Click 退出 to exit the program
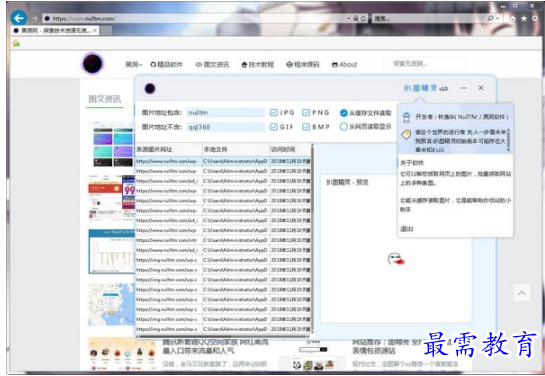 click(x=407, y=229)
